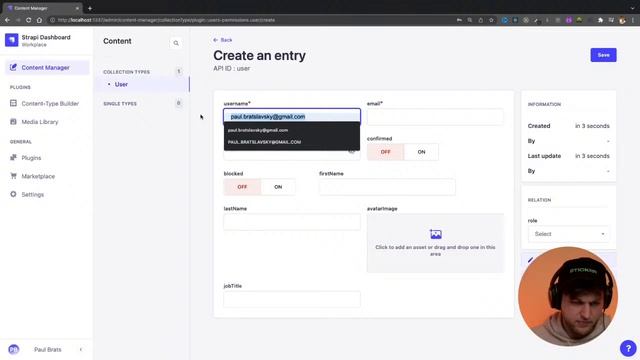The image size is (640, 360).
Task: Click the Content Manager sidebar pencil icon
Action: click(13, 67)
